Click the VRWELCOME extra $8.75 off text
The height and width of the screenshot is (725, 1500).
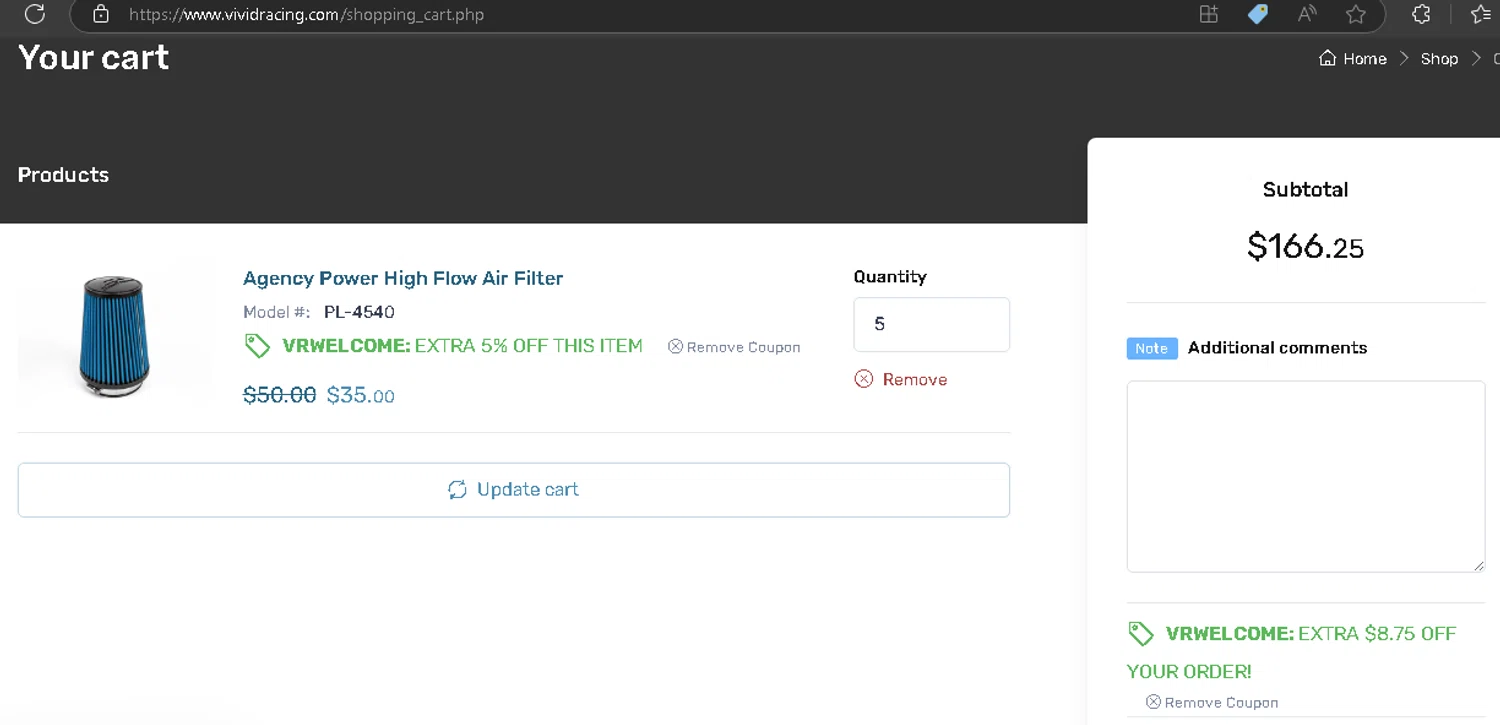point(1292,652)
